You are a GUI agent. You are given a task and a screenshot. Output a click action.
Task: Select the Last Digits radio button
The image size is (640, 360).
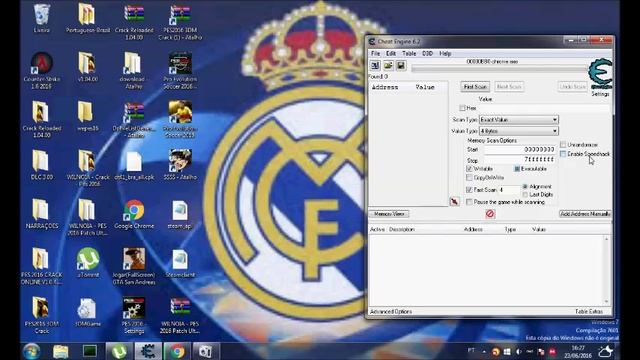(525, 195)
